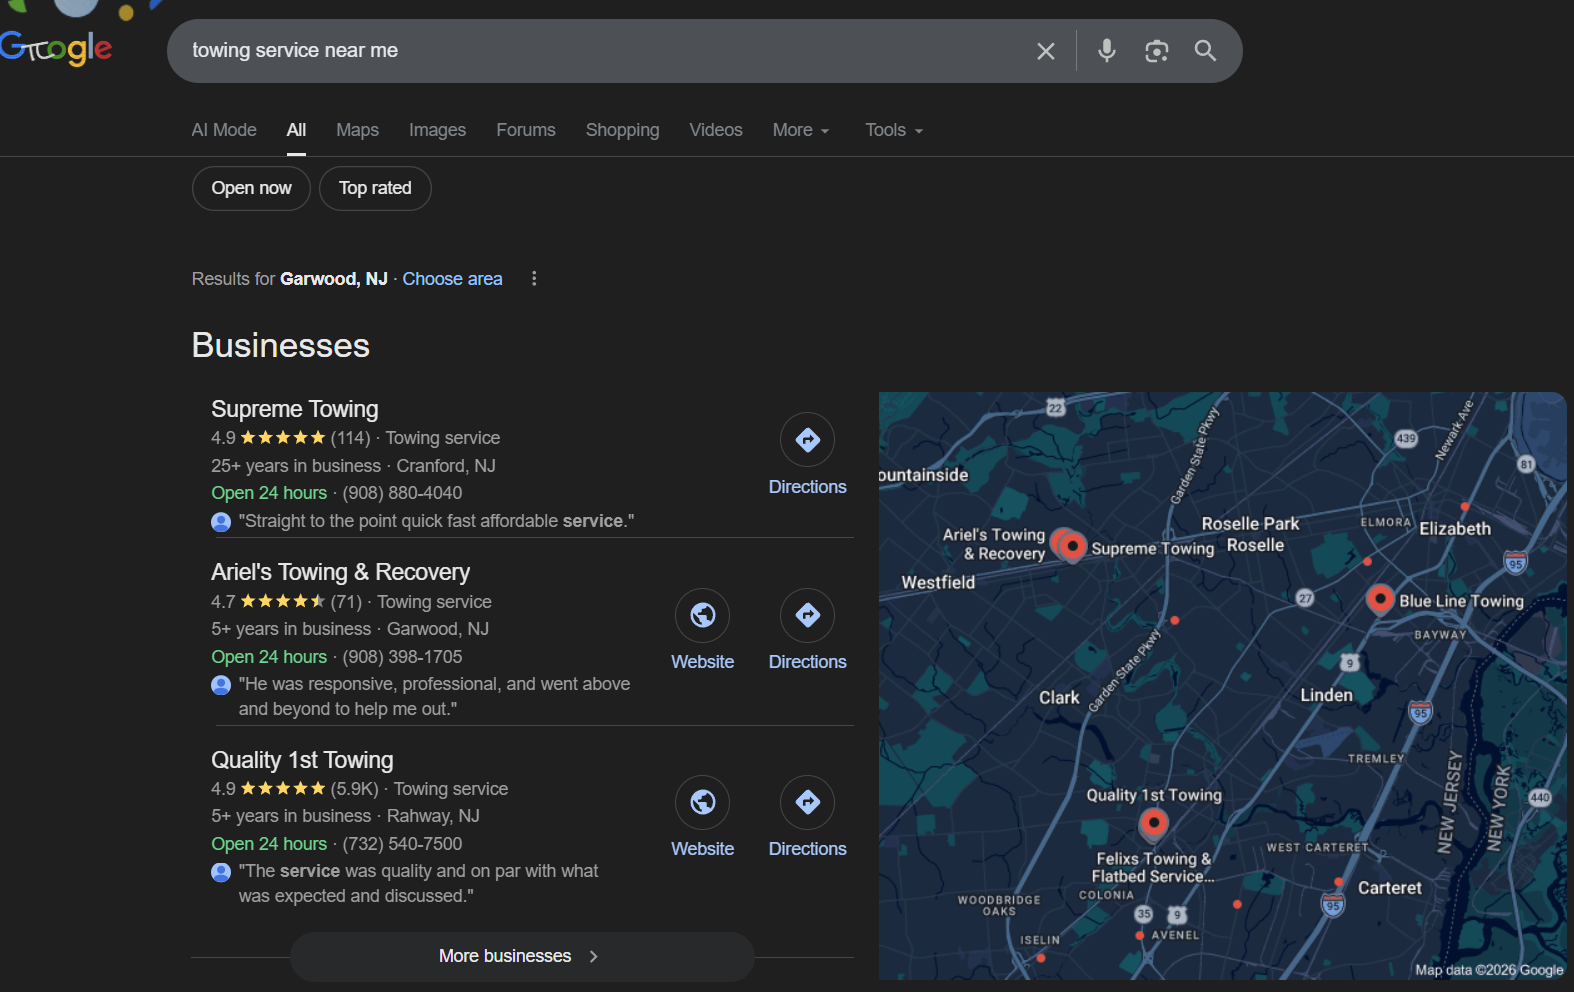Screen dimensions: 1574x992
Task: Switch to the Images tab
Action: pos(437,131)
